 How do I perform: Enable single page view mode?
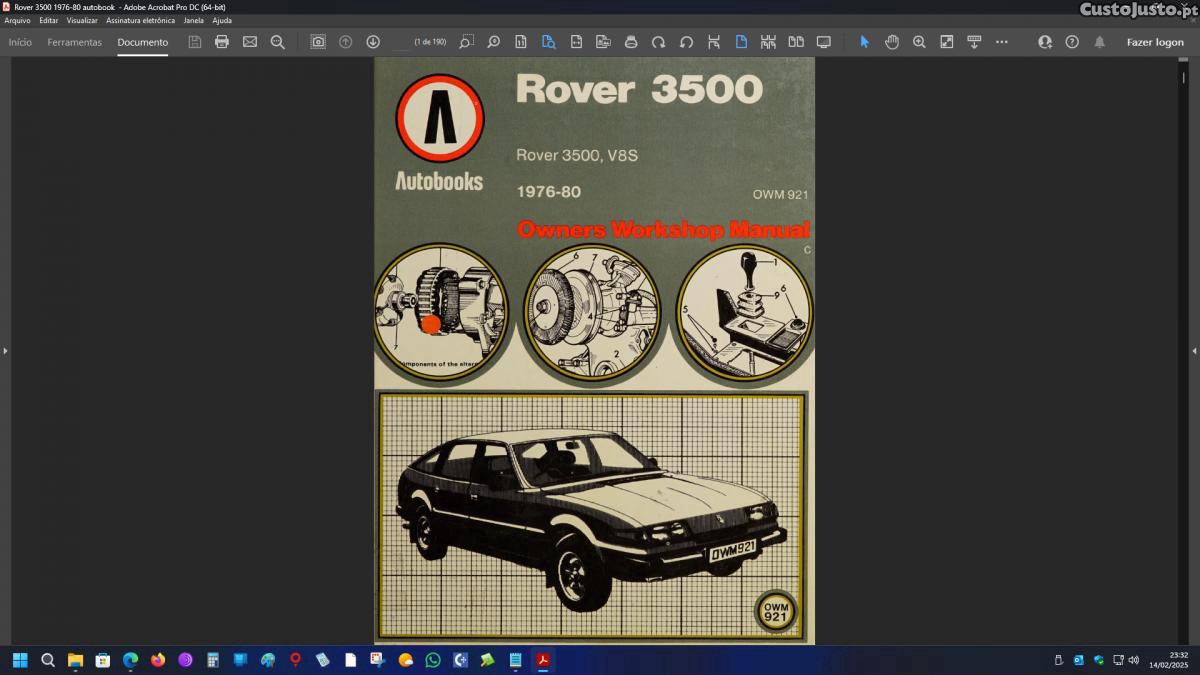[741, 42]
